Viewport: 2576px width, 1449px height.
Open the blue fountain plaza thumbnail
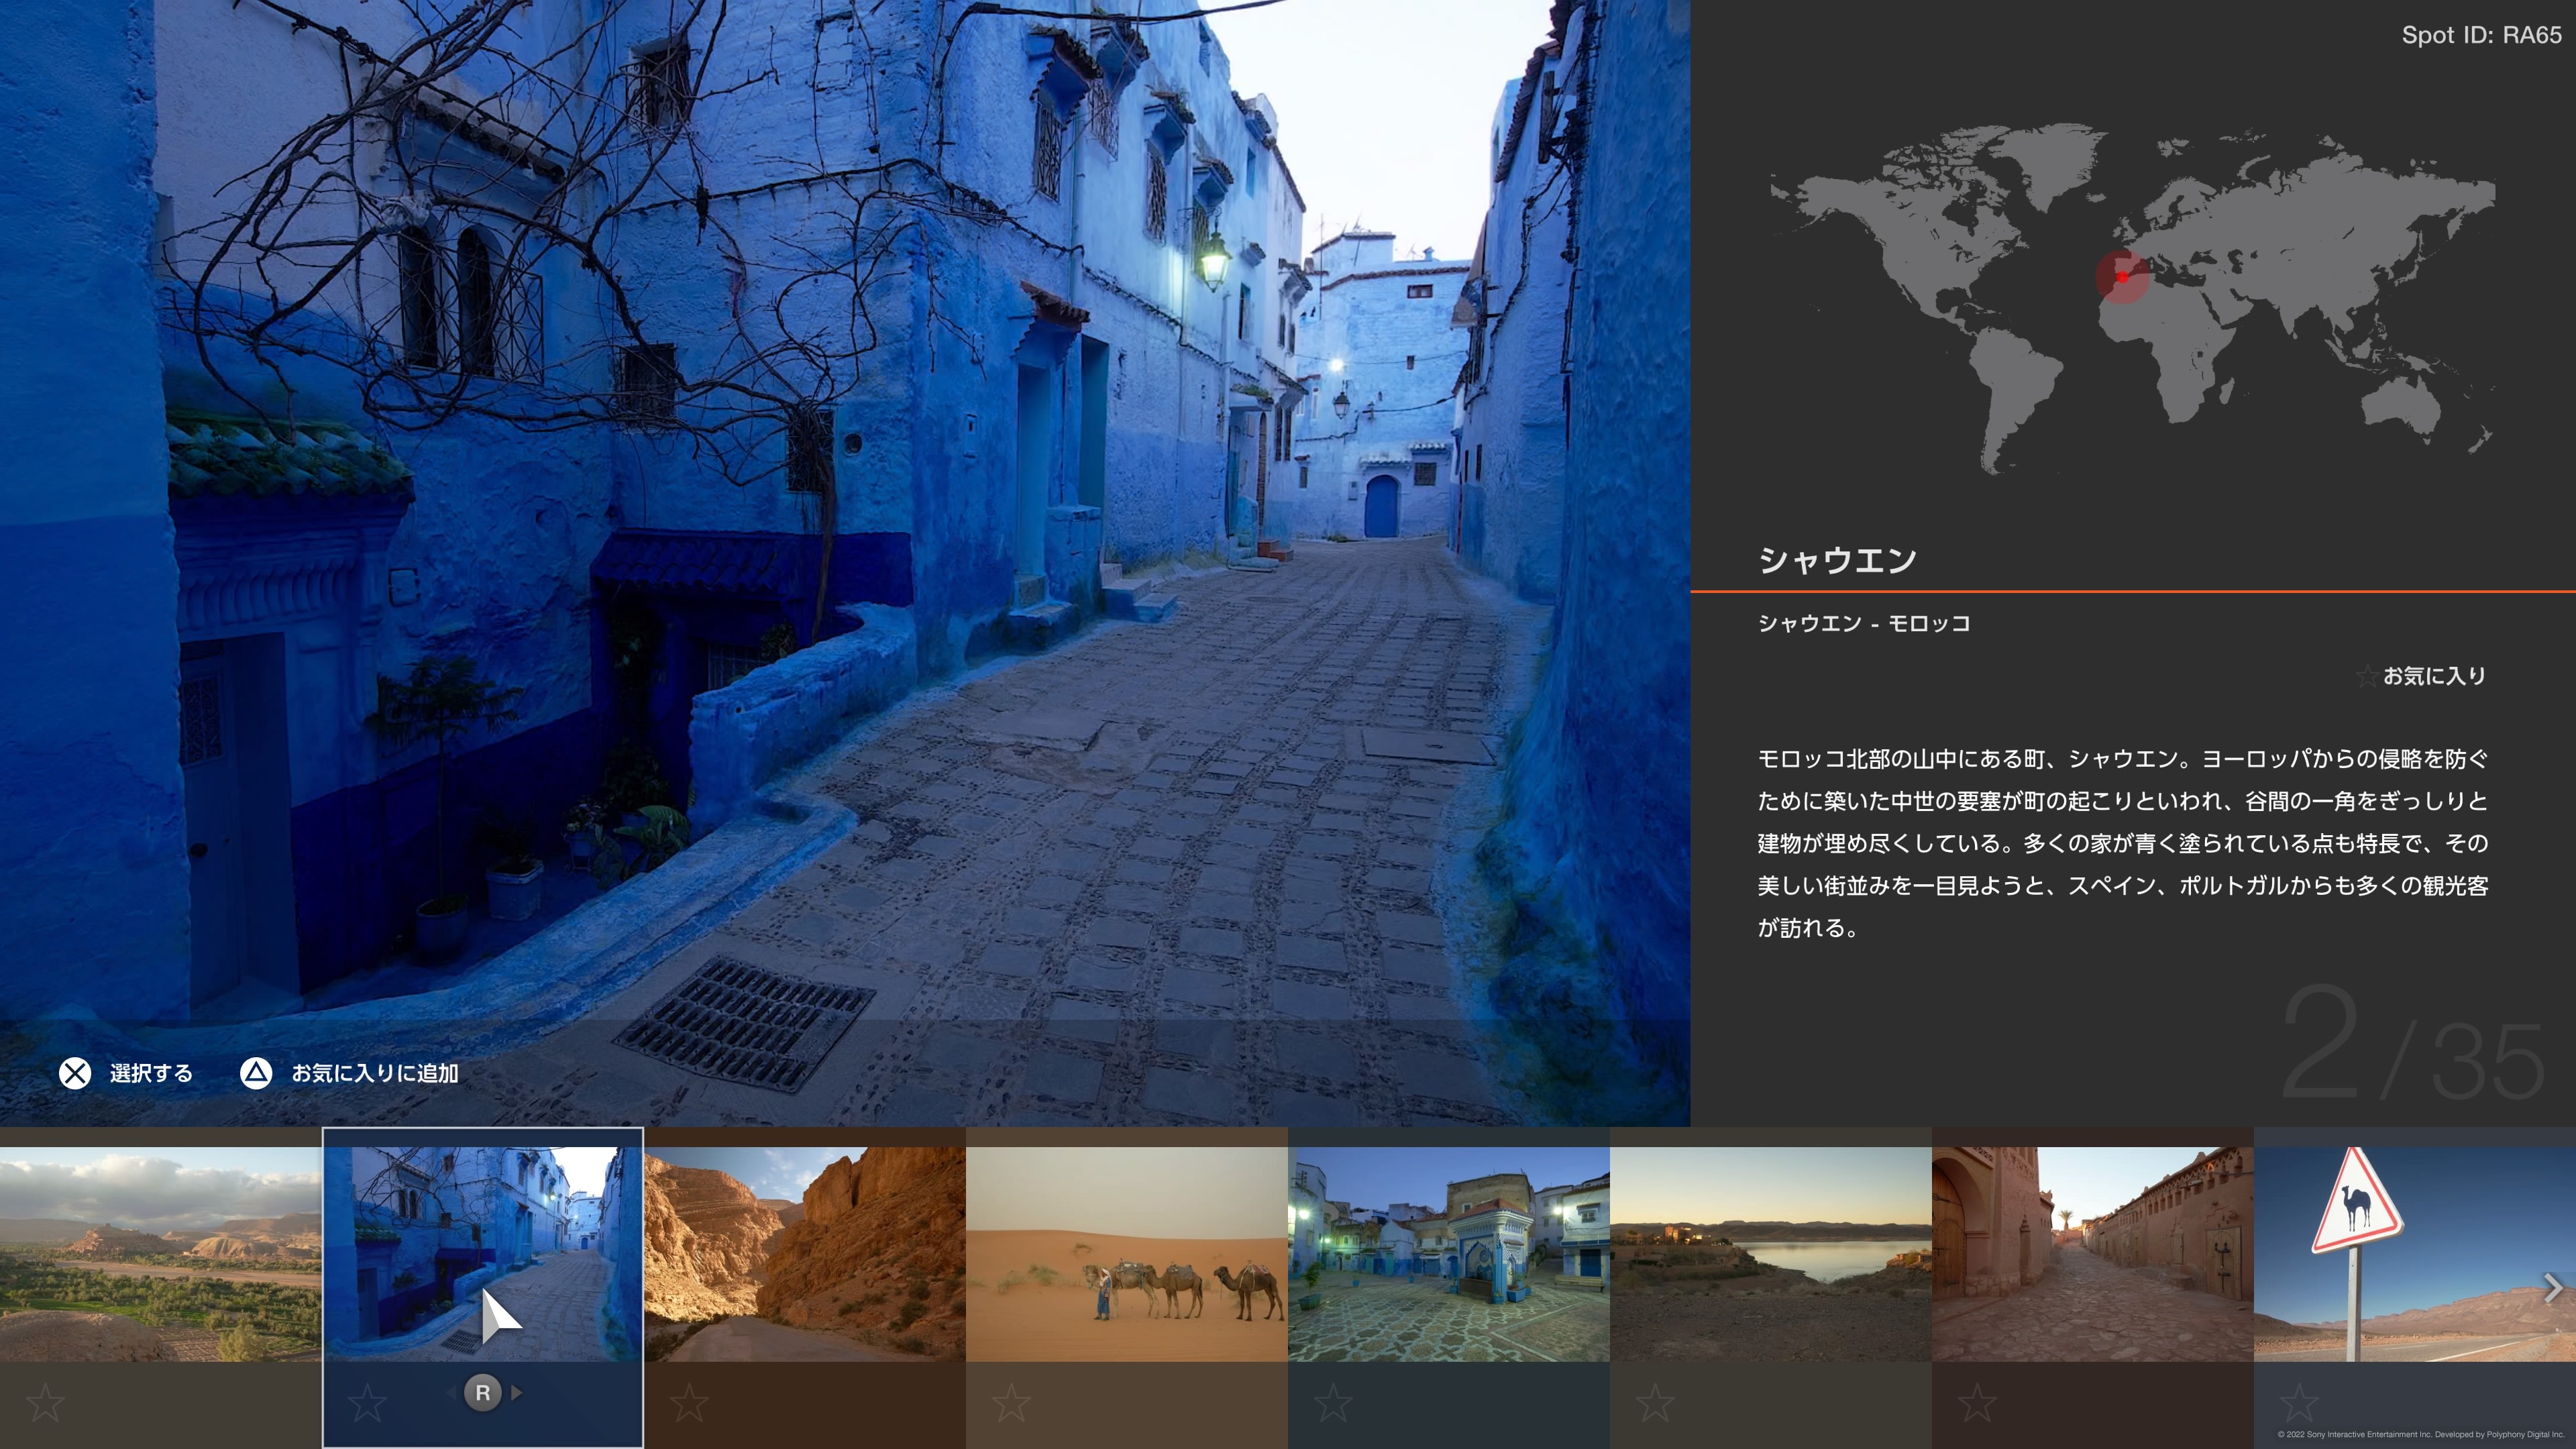(1448, 1253)
